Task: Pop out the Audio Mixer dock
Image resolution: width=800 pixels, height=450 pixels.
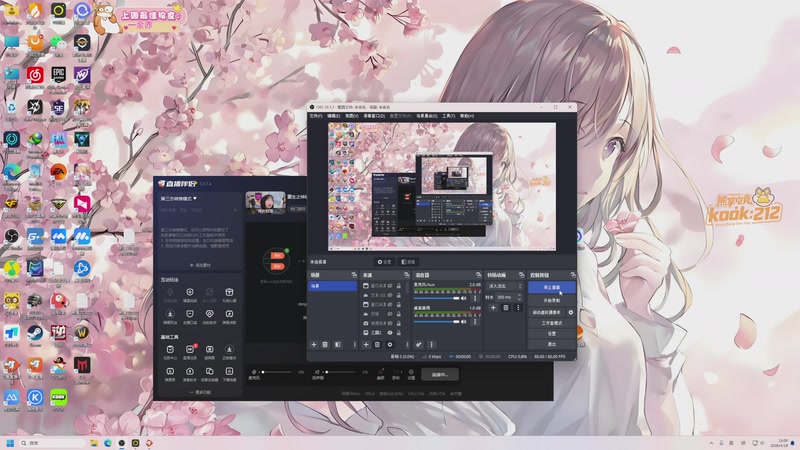Action: pos(478,275)
